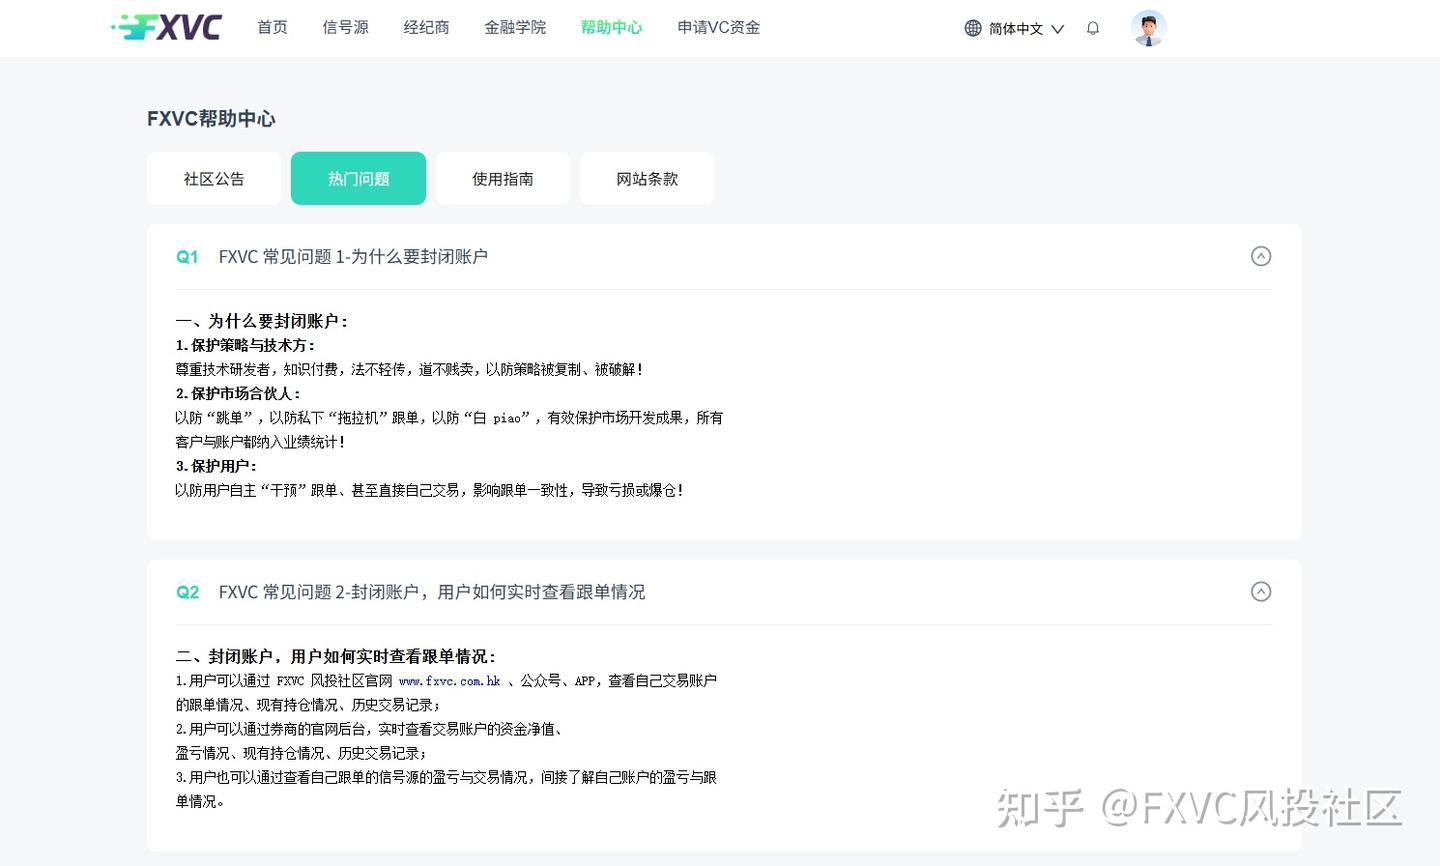Click the Q2 title 用户如何实时查看跟单情况

[432, 592]
